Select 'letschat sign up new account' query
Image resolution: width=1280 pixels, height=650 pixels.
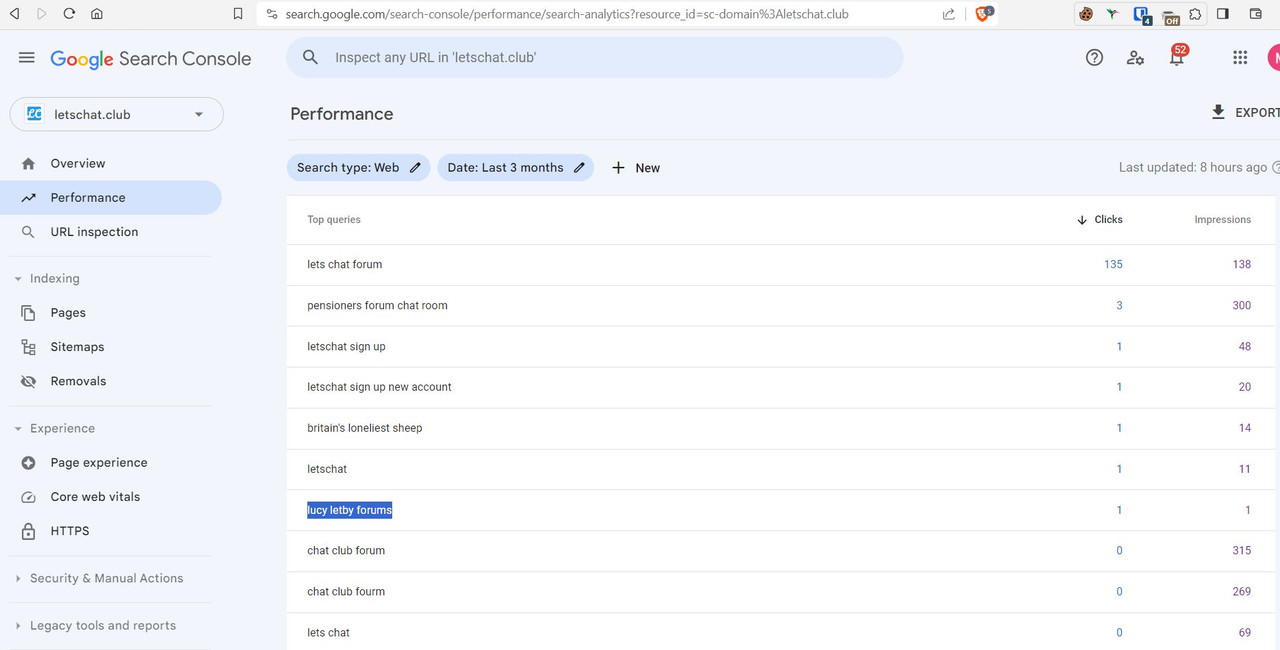pyautogui.click(x=379, y=387)
